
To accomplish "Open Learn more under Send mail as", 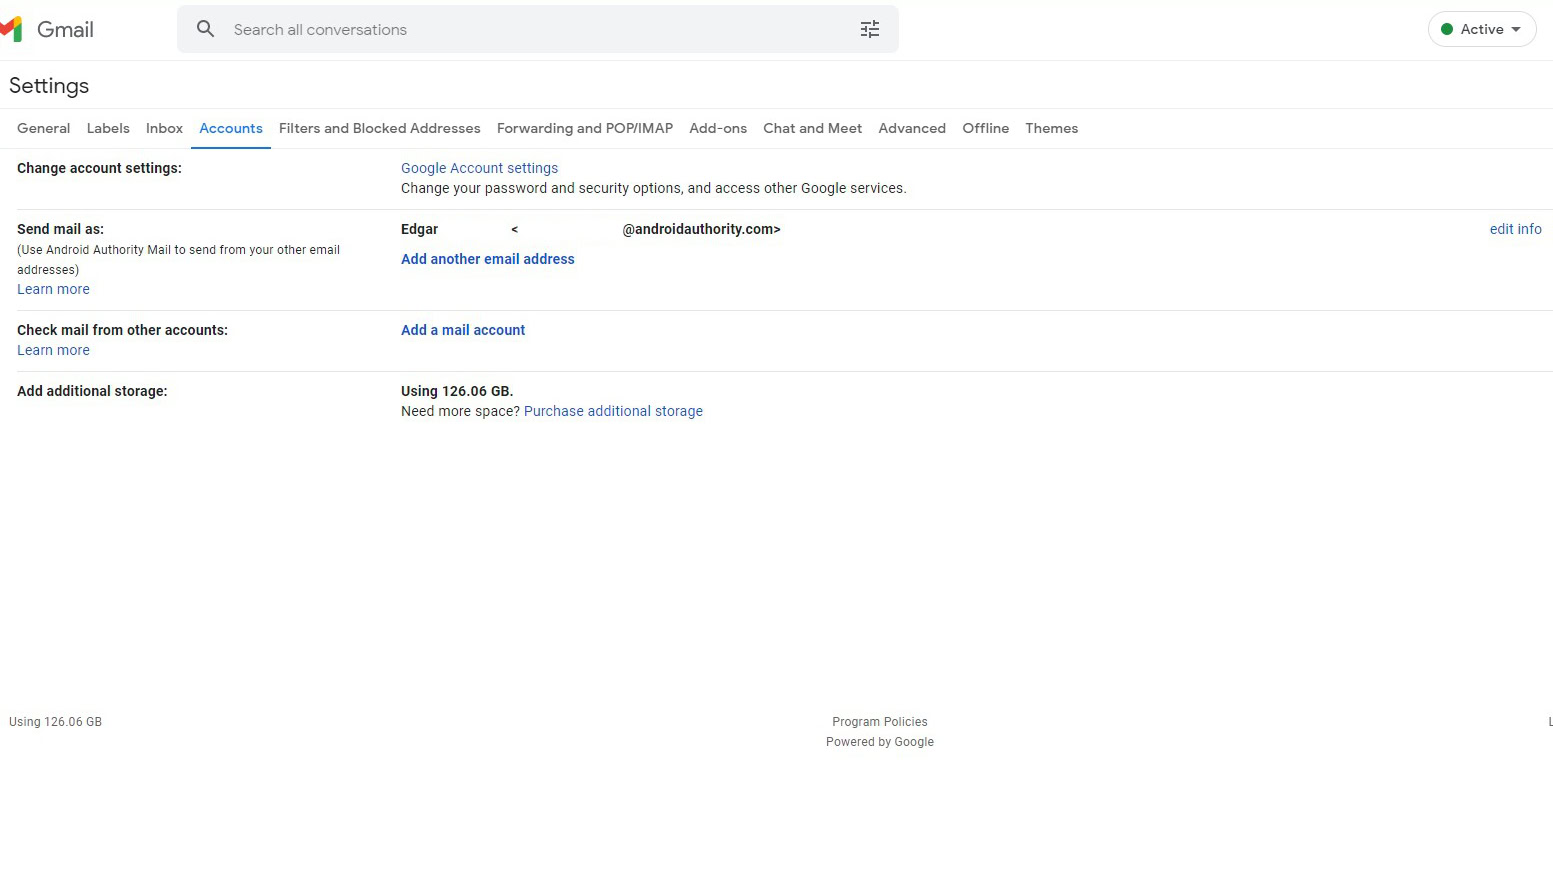I will pos(53,289).
